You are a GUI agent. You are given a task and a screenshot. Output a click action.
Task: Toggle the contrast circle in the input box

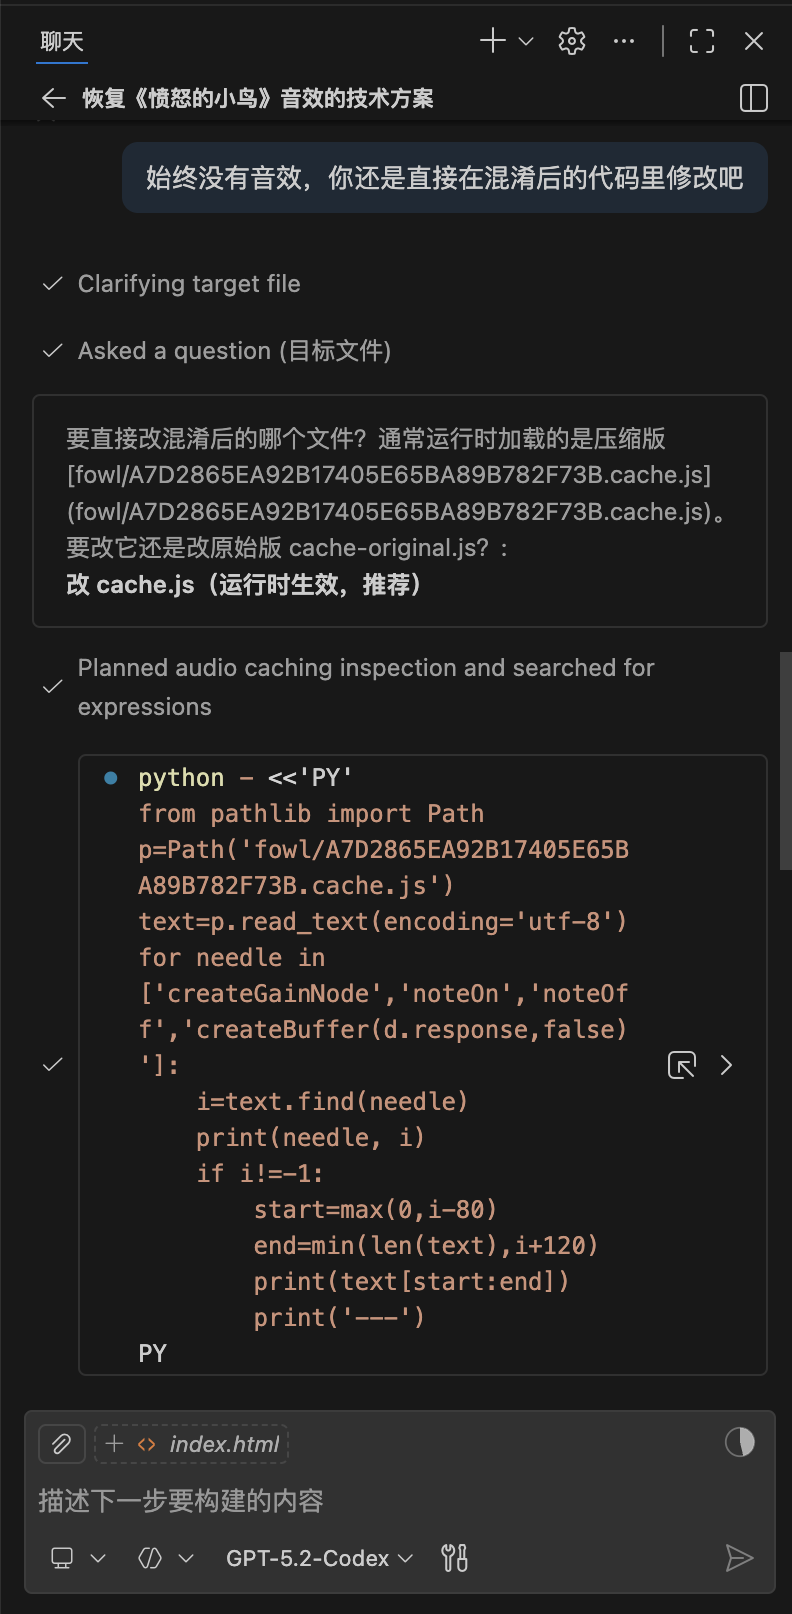(739, 1442)
